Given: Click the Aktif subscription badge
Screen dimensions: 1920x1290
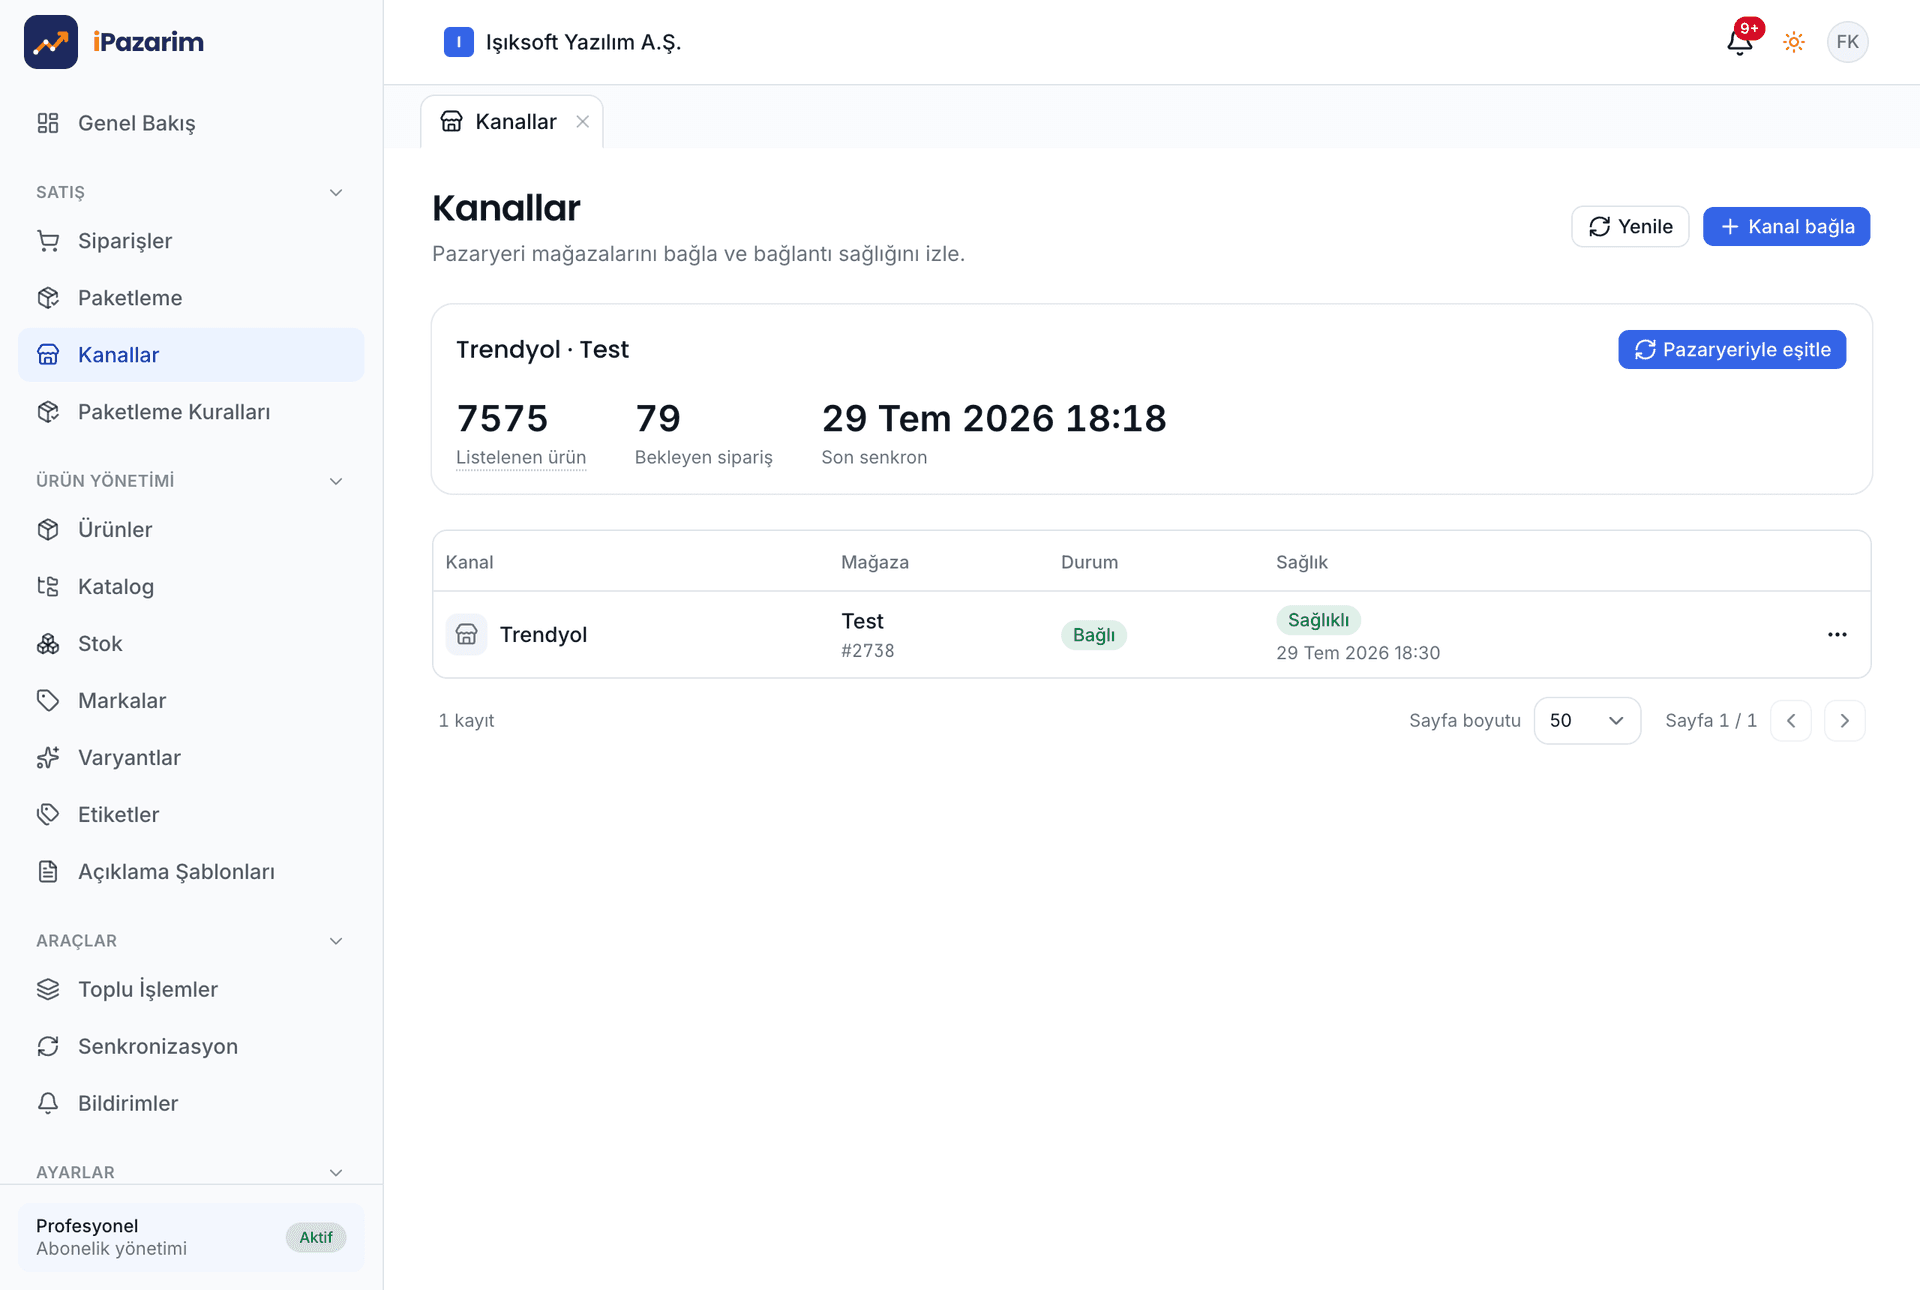Looking at the screenshot, I should coord(316,1238).
